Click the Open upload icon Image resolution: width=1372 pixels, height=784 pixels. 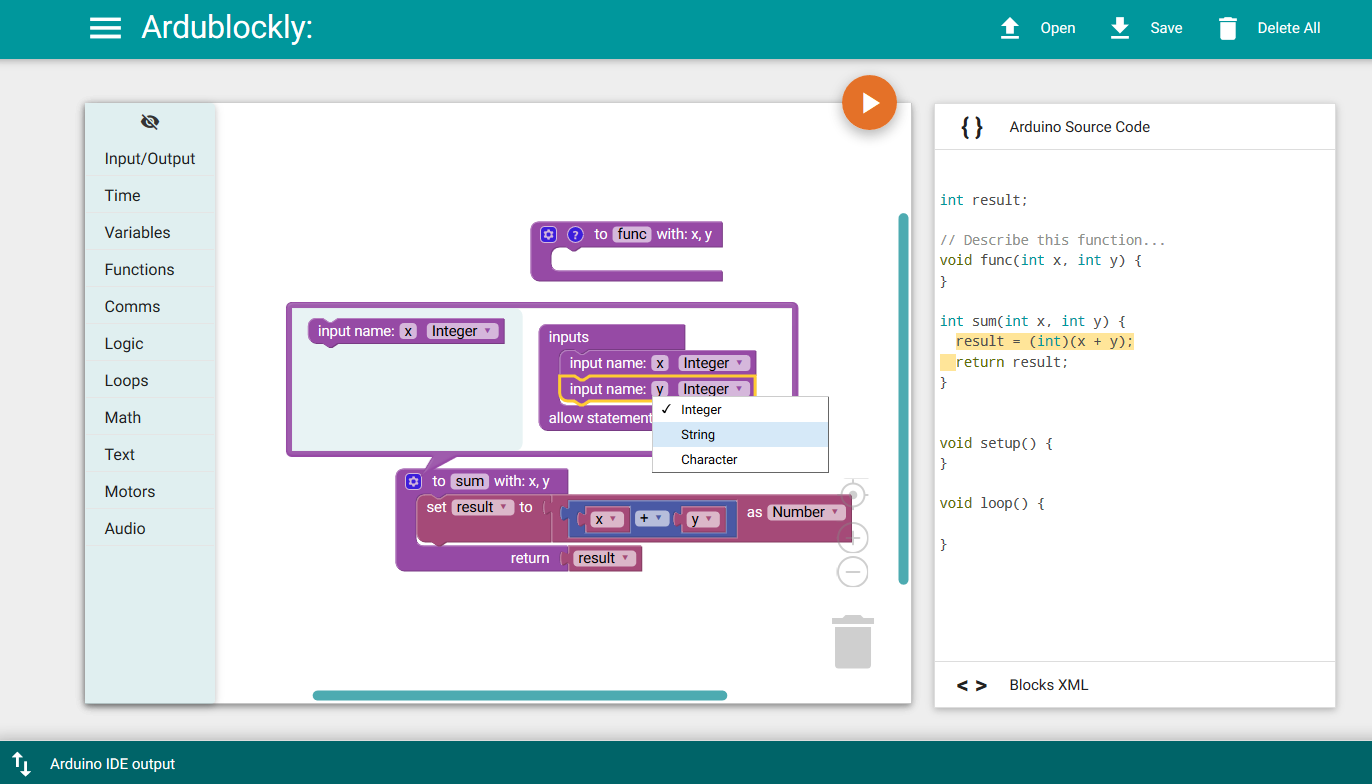coord(1010,28)
